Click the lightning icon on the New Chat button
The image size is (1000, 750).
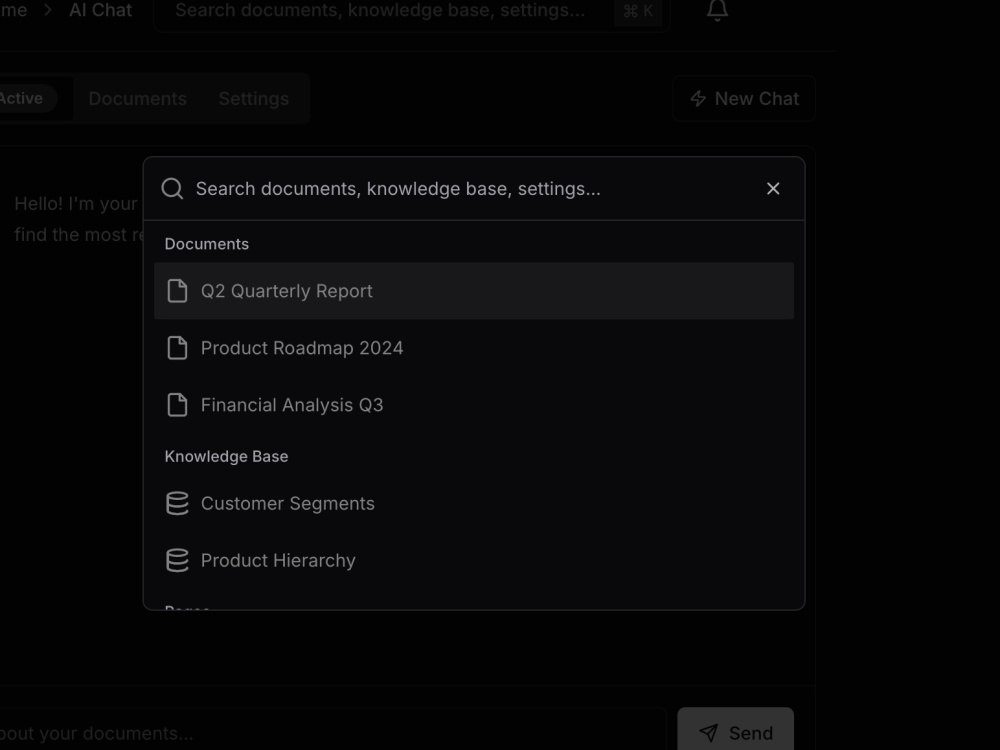click(698, 98)
